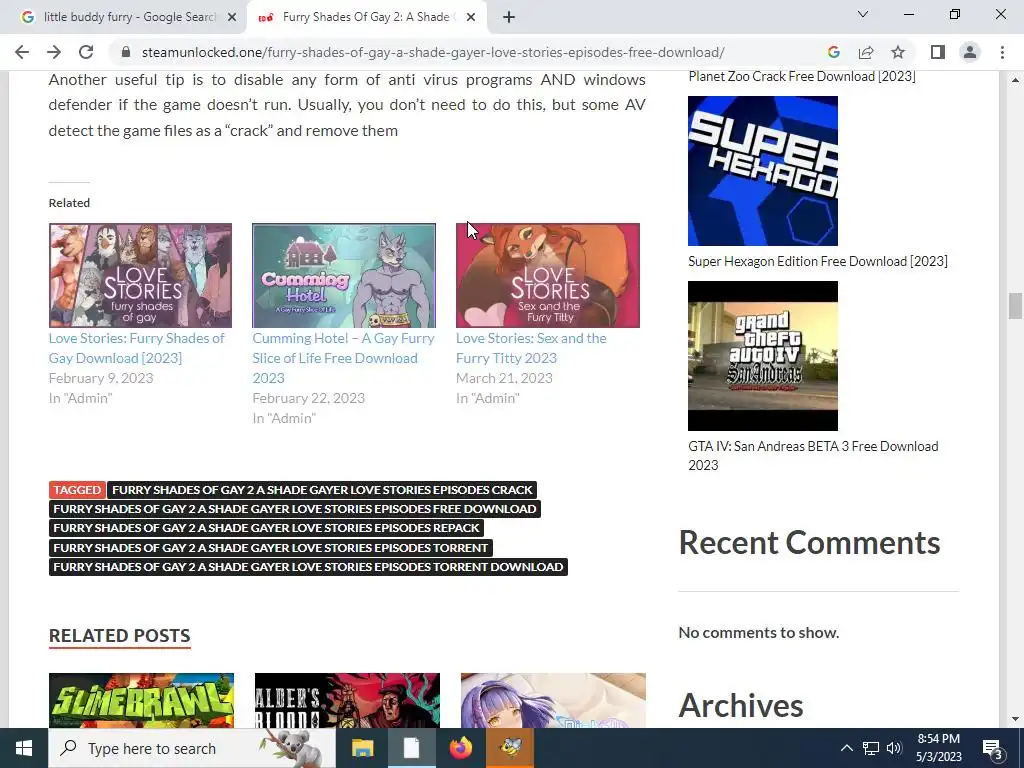The width and height of the screenshot is (1024, 768).
Task: Select the 'Furry Shades Of Gay 2' tab
Action: [366, 17]
